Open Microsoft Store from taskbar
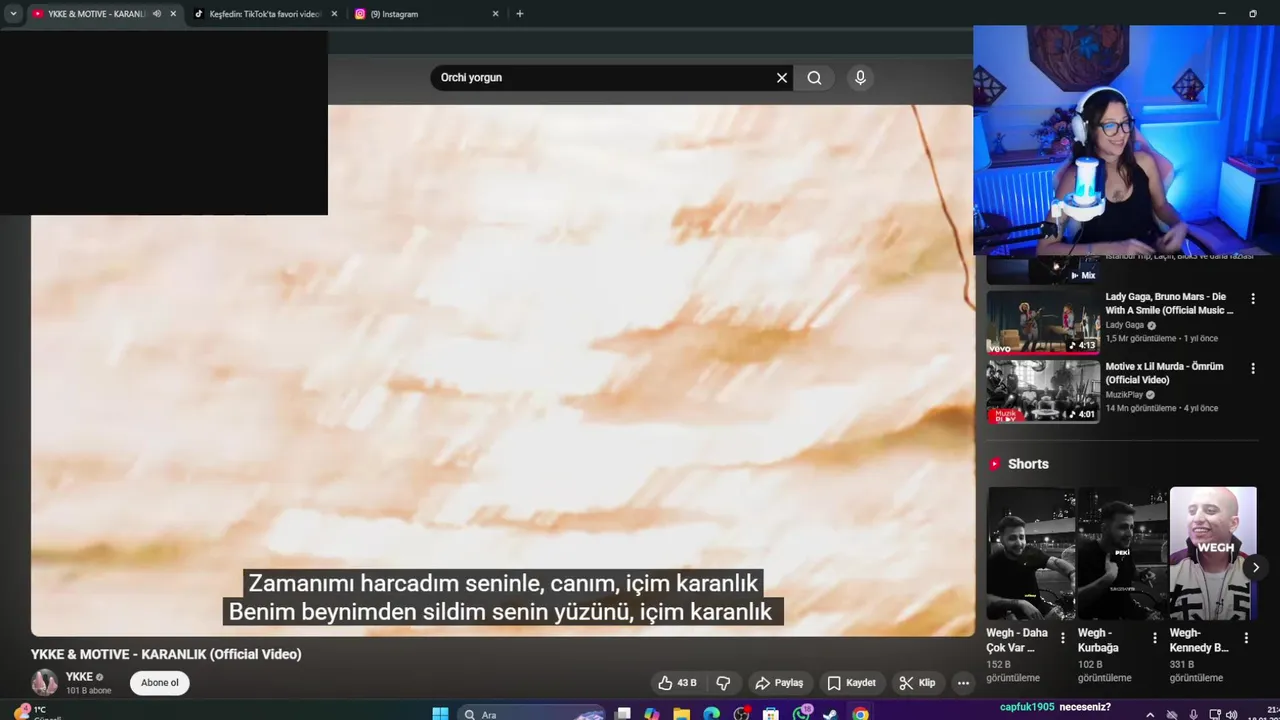 771,714
